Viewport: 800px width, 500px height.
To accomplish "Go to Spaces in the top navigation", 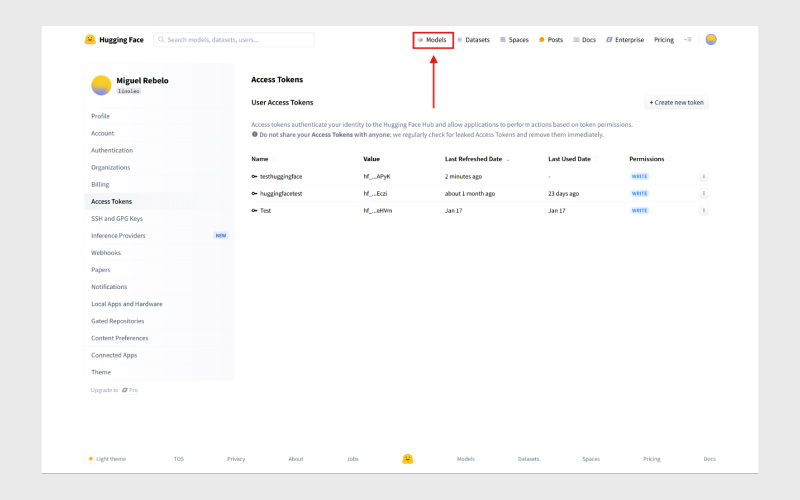I will [x=514, y=40].
